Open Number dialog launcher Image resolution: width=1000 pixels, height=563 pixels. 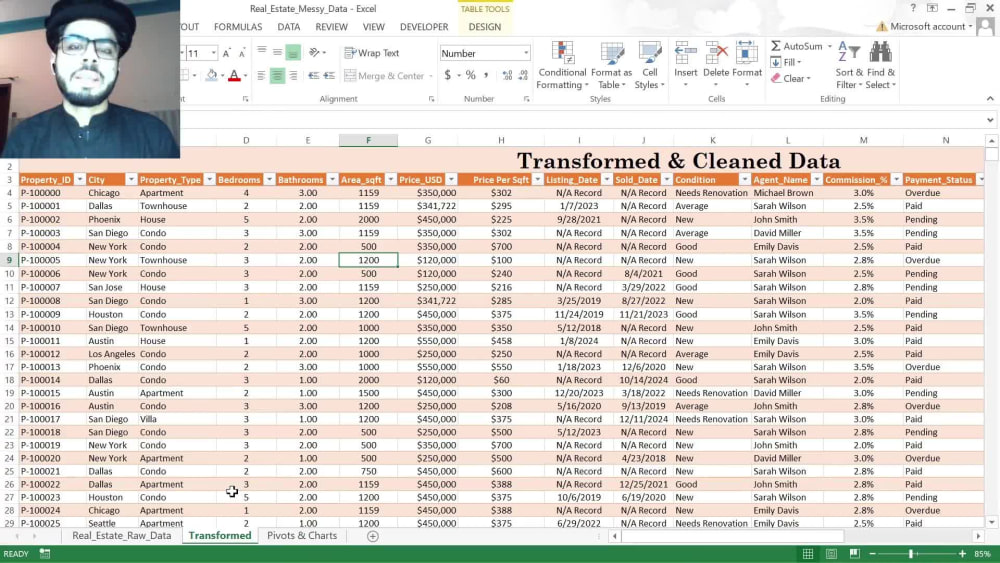(x=527, y=99)
